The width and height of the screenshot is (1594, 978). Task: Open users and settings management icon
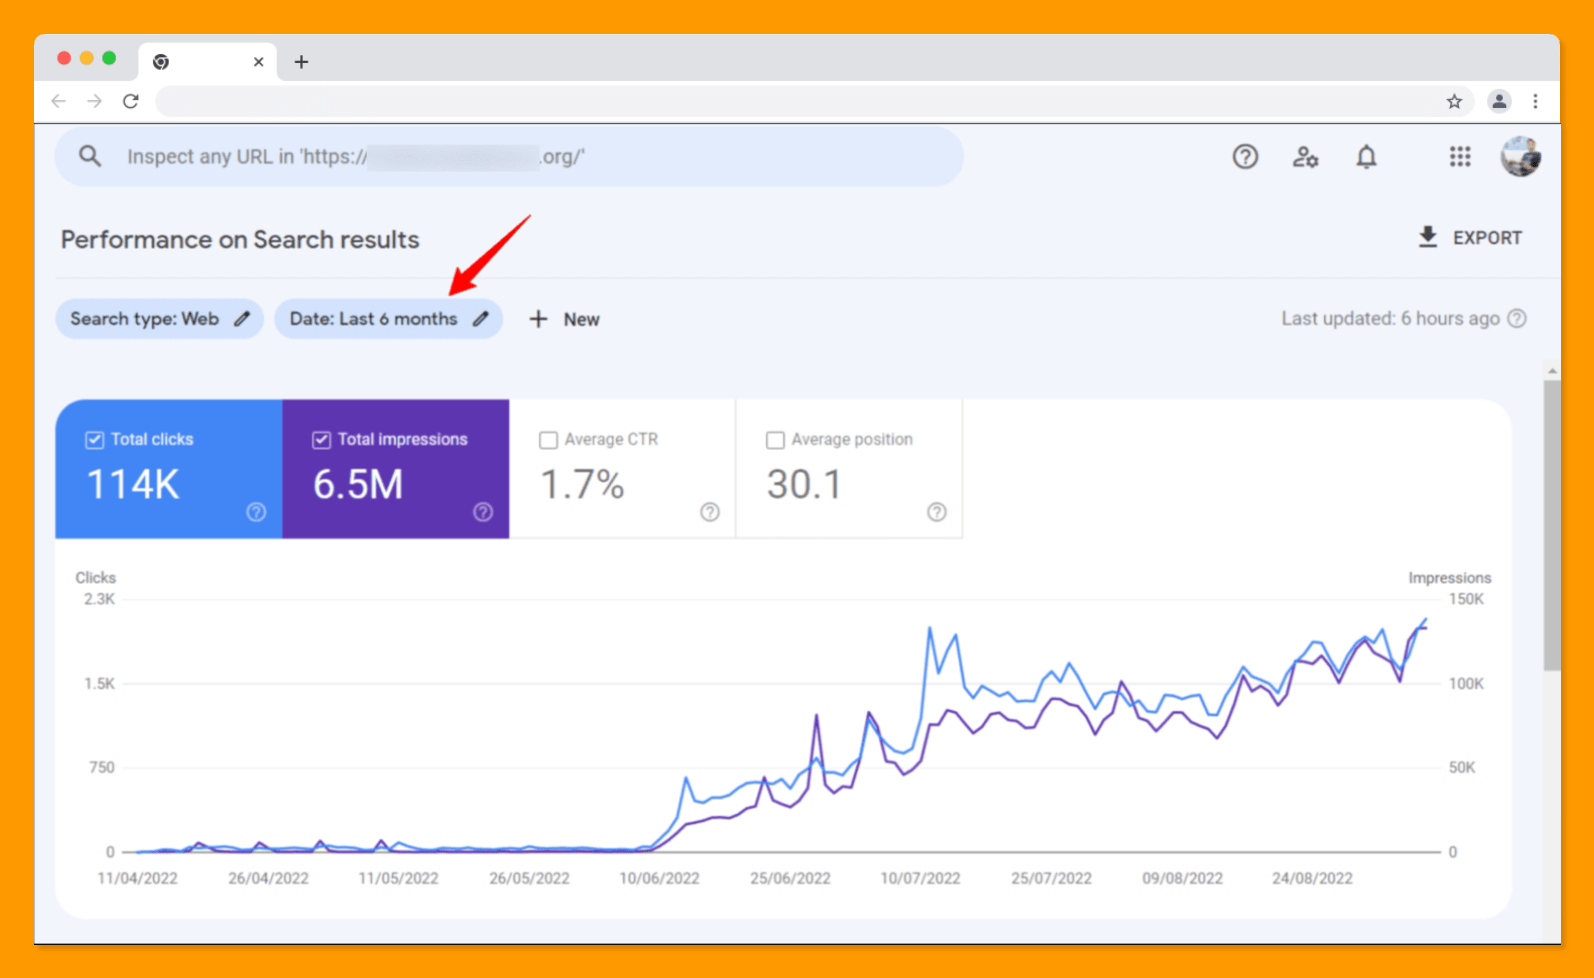pos(1305,157)
